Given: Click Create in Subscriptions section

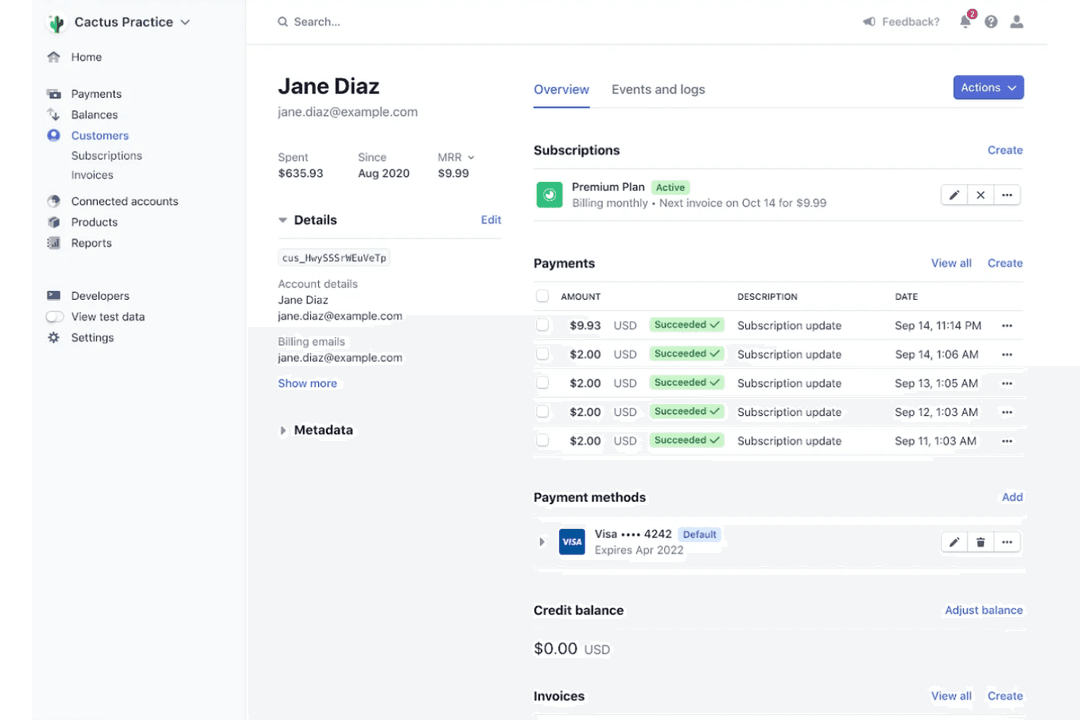Looking at the screenshot, I should (1005, 150).
